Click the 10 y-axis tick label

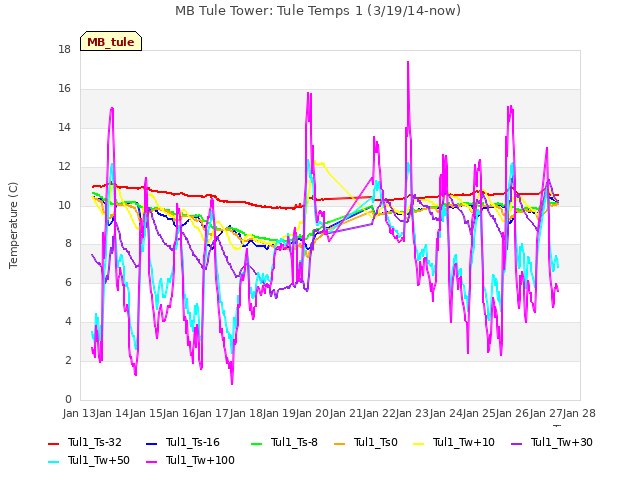(x=64, y=205)
